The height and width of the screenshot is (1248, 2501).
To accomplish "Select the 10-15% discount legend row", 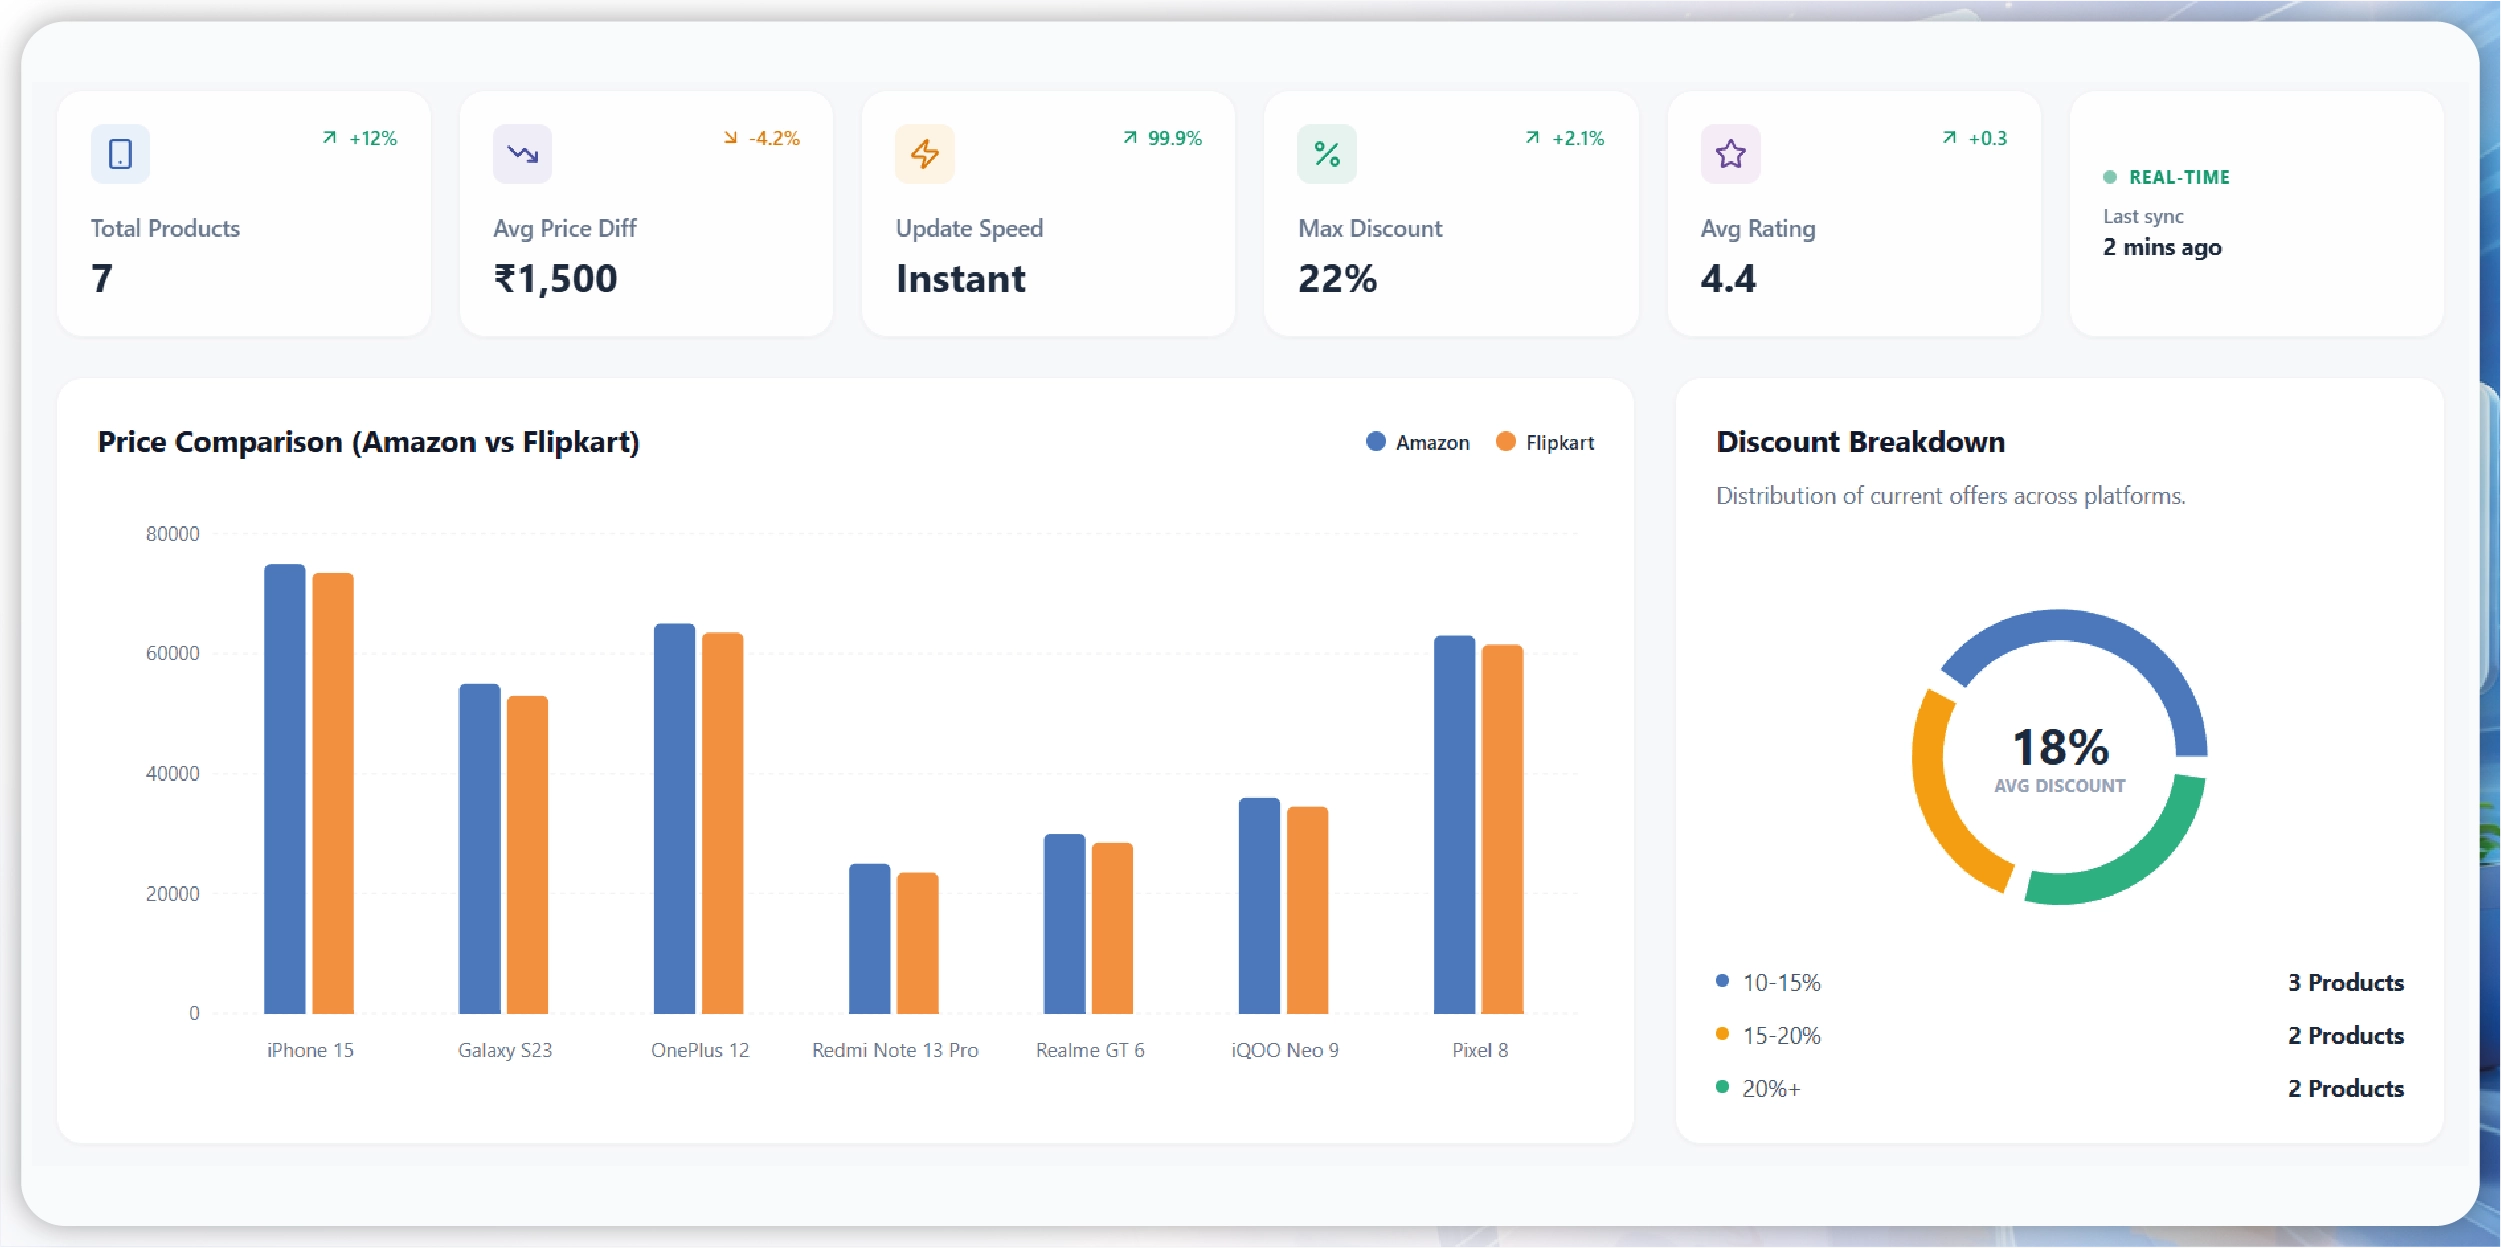I will [x=1781, y=983].
